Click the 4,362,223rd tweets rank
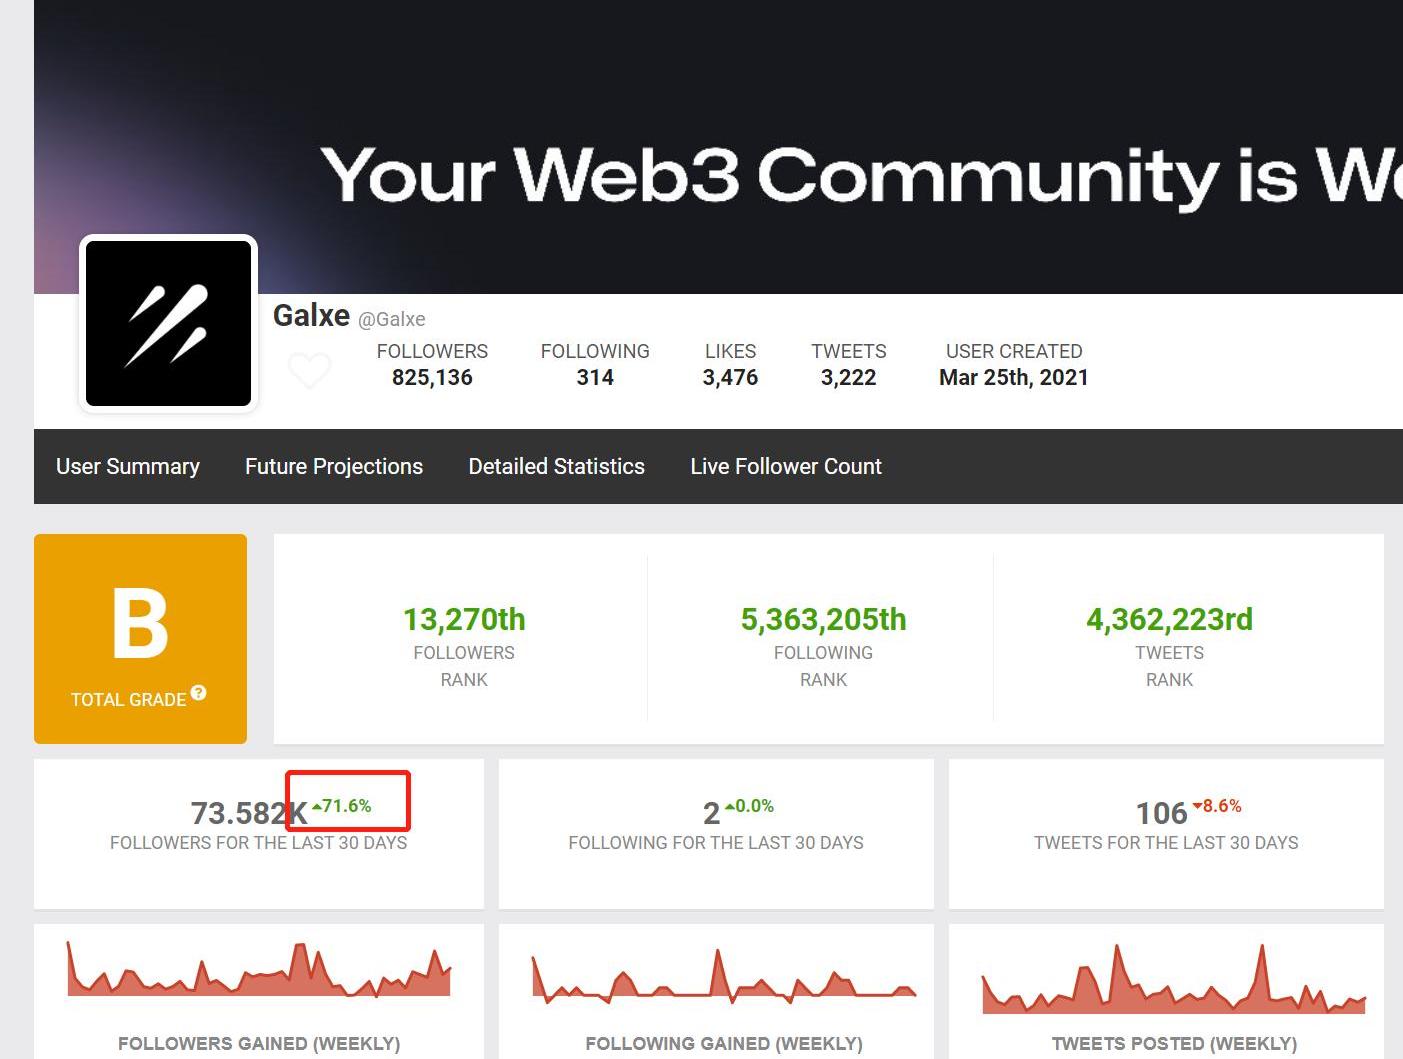The image size is (1403, 1059). coord(1169,619)
